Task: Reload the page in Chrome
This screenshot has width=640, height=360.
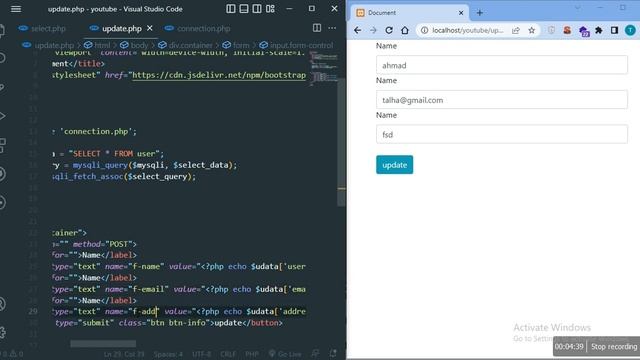Action: (389, 30)
